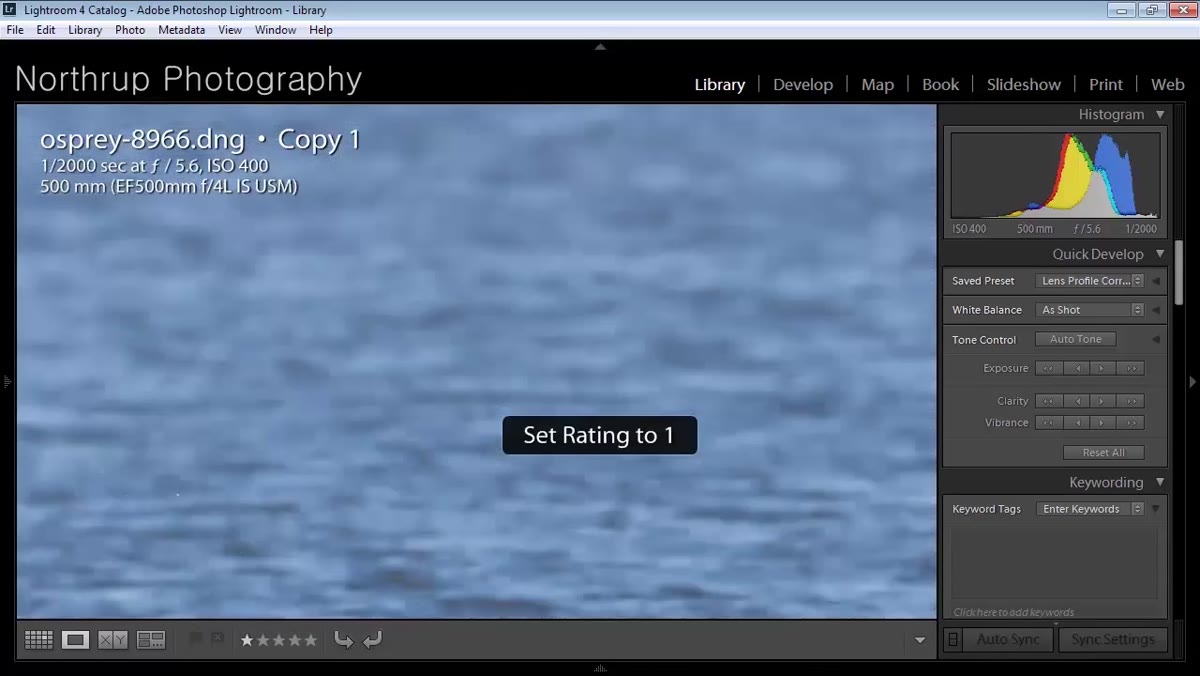Decrease Vibrance by a large step
Image resolution: width=1200 pixels, height=676 pixels.
[x=1048, y=423]
